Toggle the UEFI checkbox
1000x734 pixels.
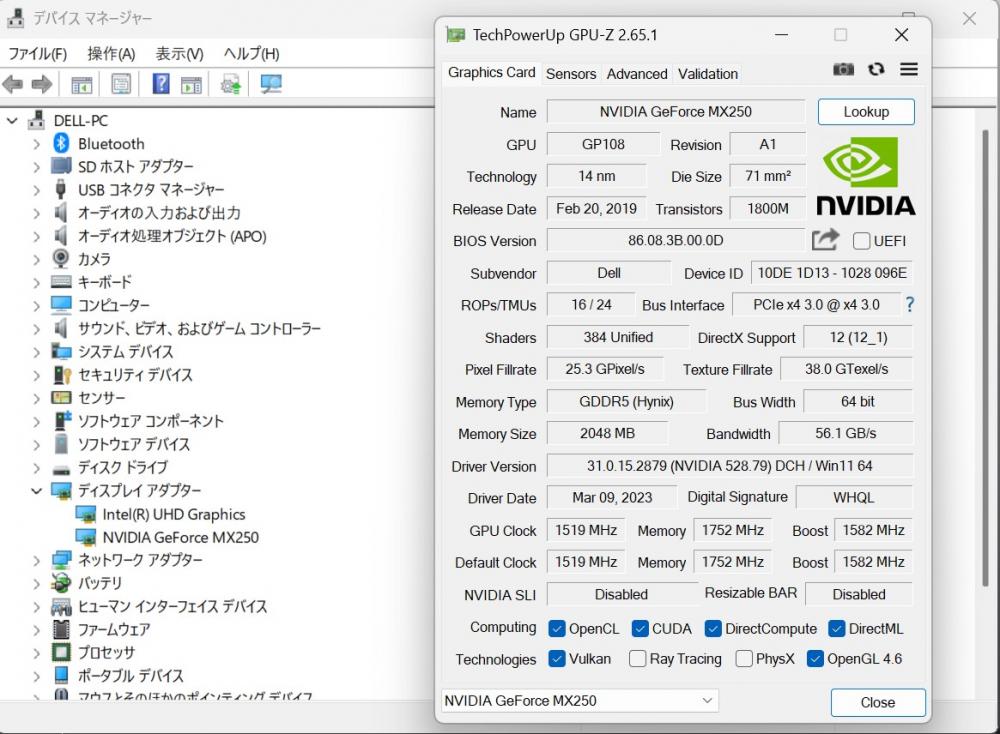(861, 240)
